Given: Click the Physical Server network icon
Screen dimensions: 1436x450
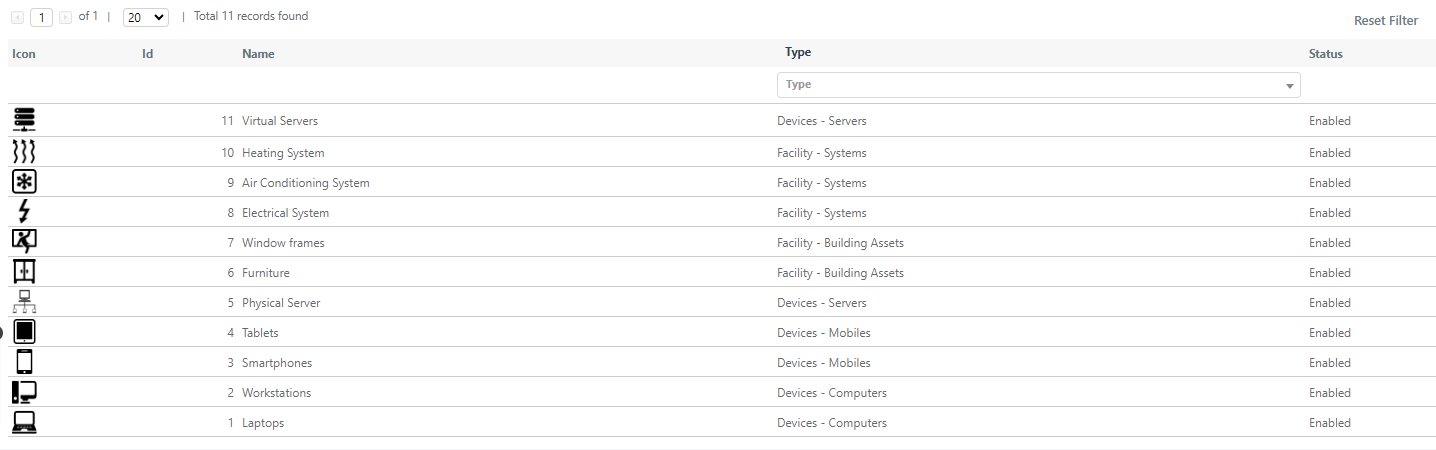Looking at the screenshot, I should point(24,302).
